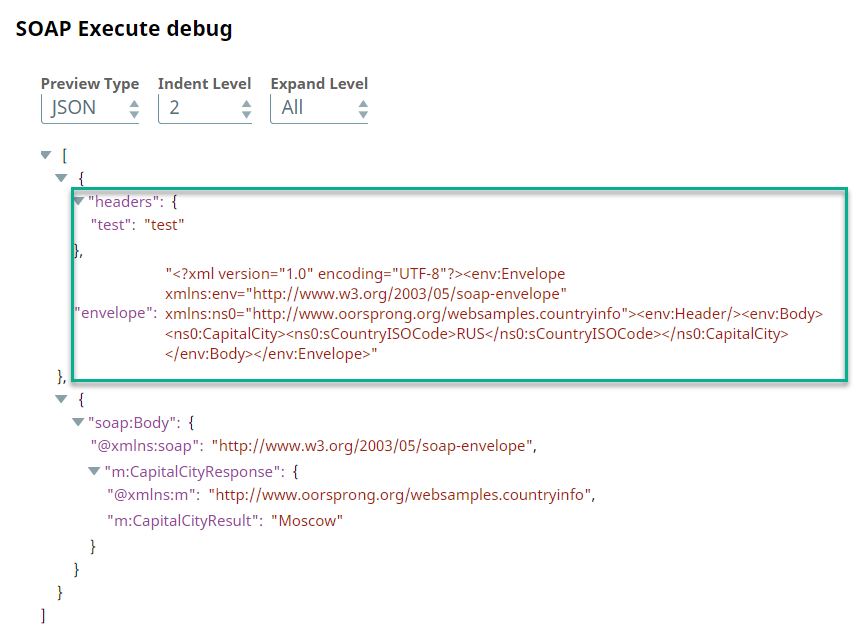Click the "Moscow" result value
Viewport: 867px width, 634px height.
[x=310, y=520]
